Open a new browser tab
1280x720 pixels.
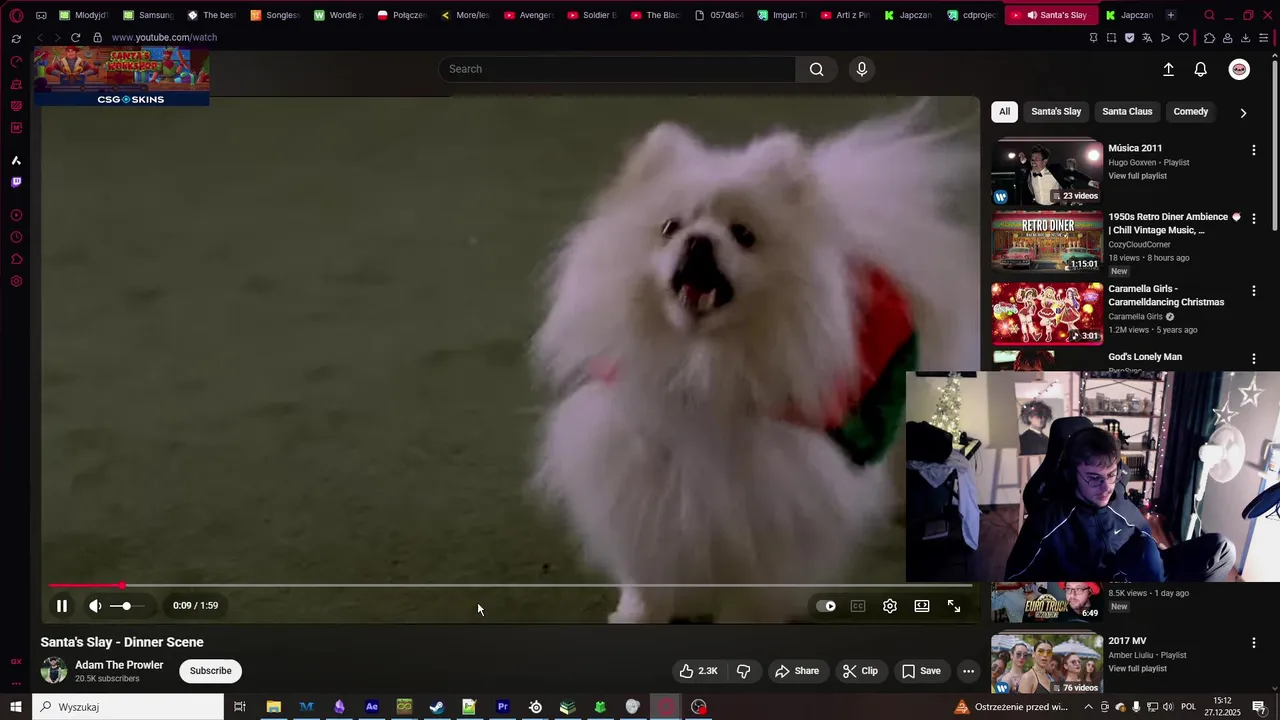1171,15
